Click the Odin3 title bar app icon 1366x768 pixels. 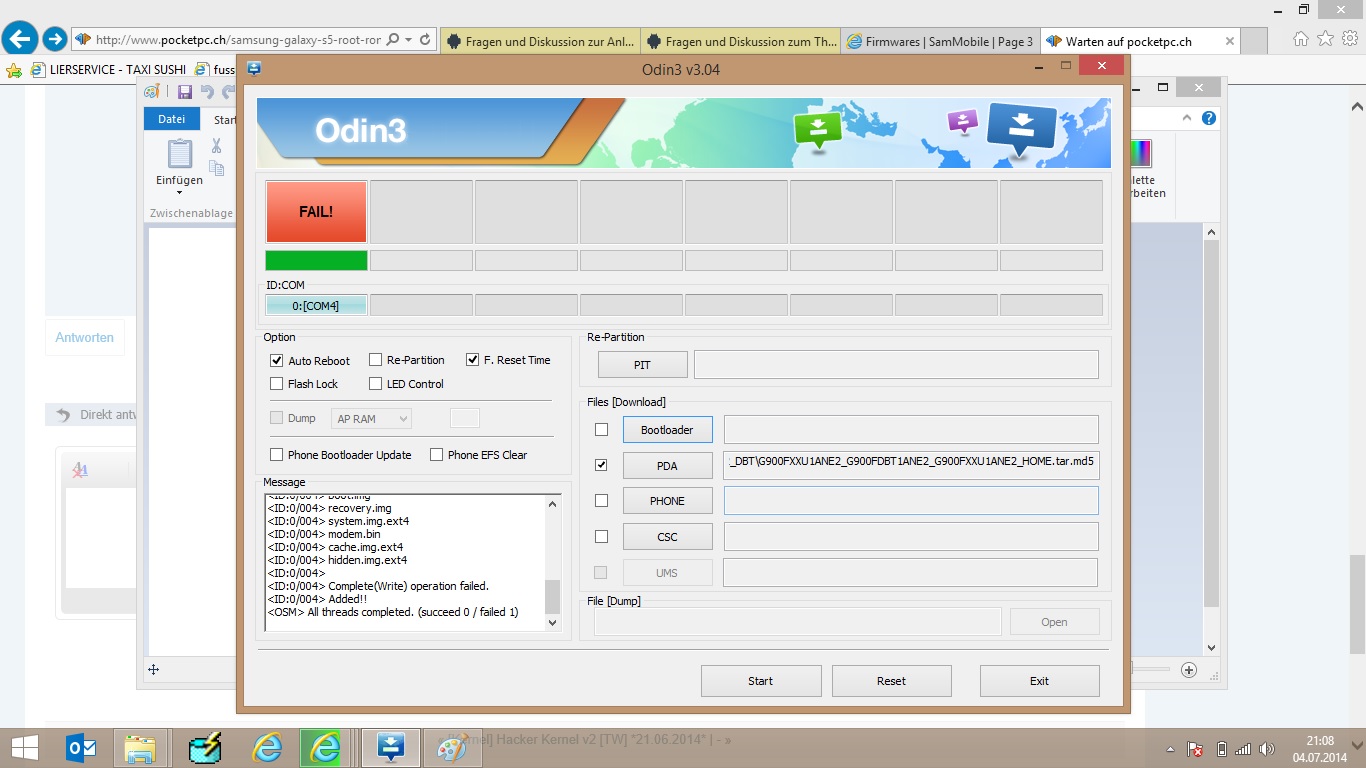point(254,68)
